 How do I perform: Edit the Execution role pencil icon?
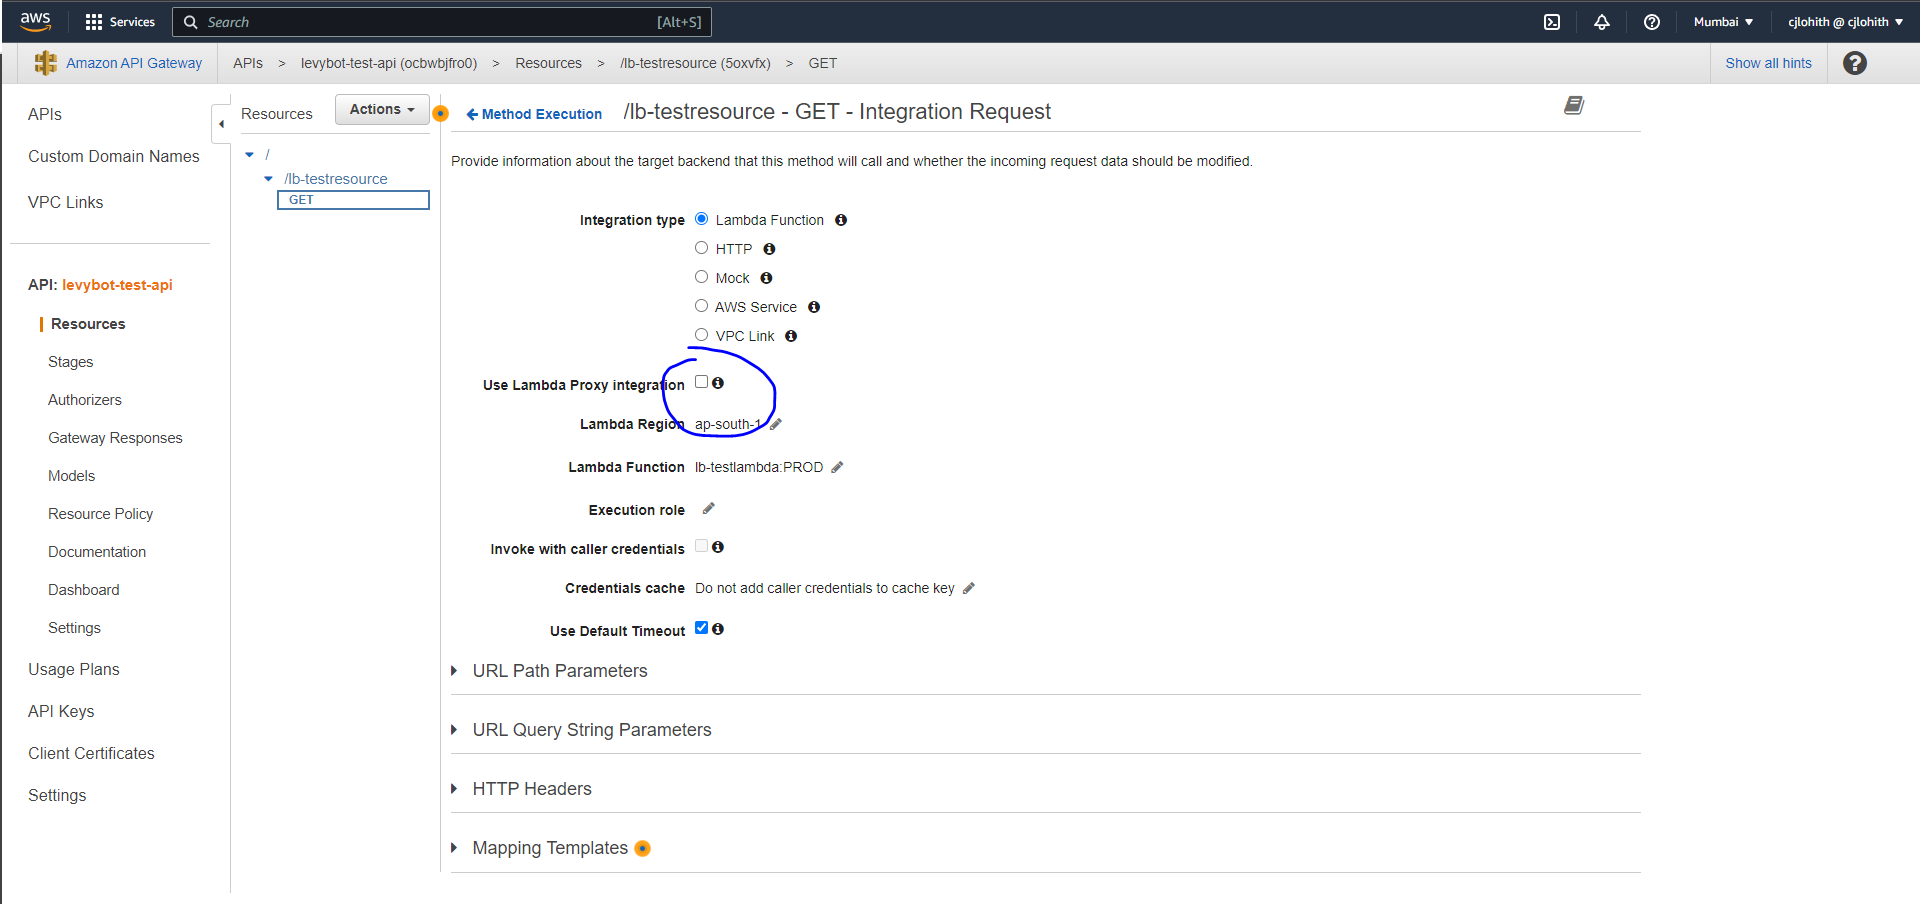pos(708,509)
